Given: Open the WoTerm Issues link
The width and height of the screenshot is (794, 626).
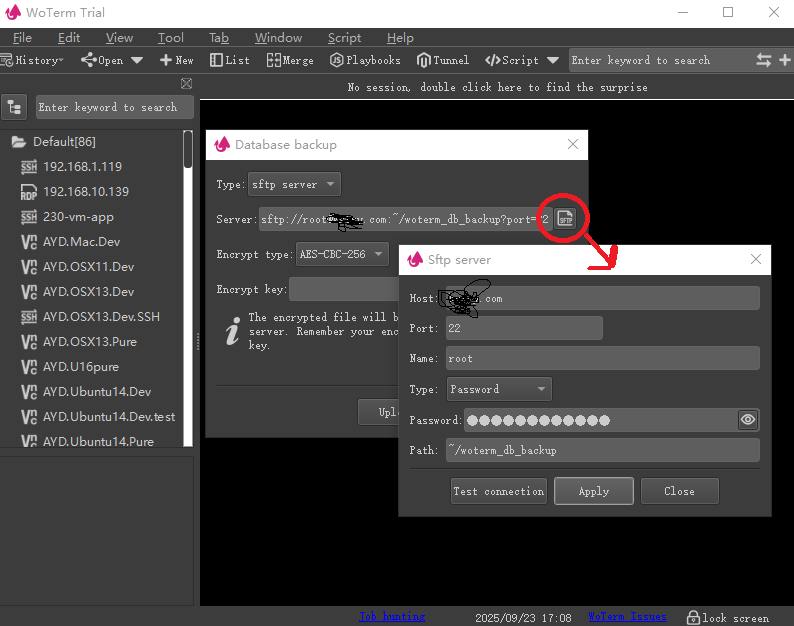Looking at the screenshot, I should (x=627, y=617).
